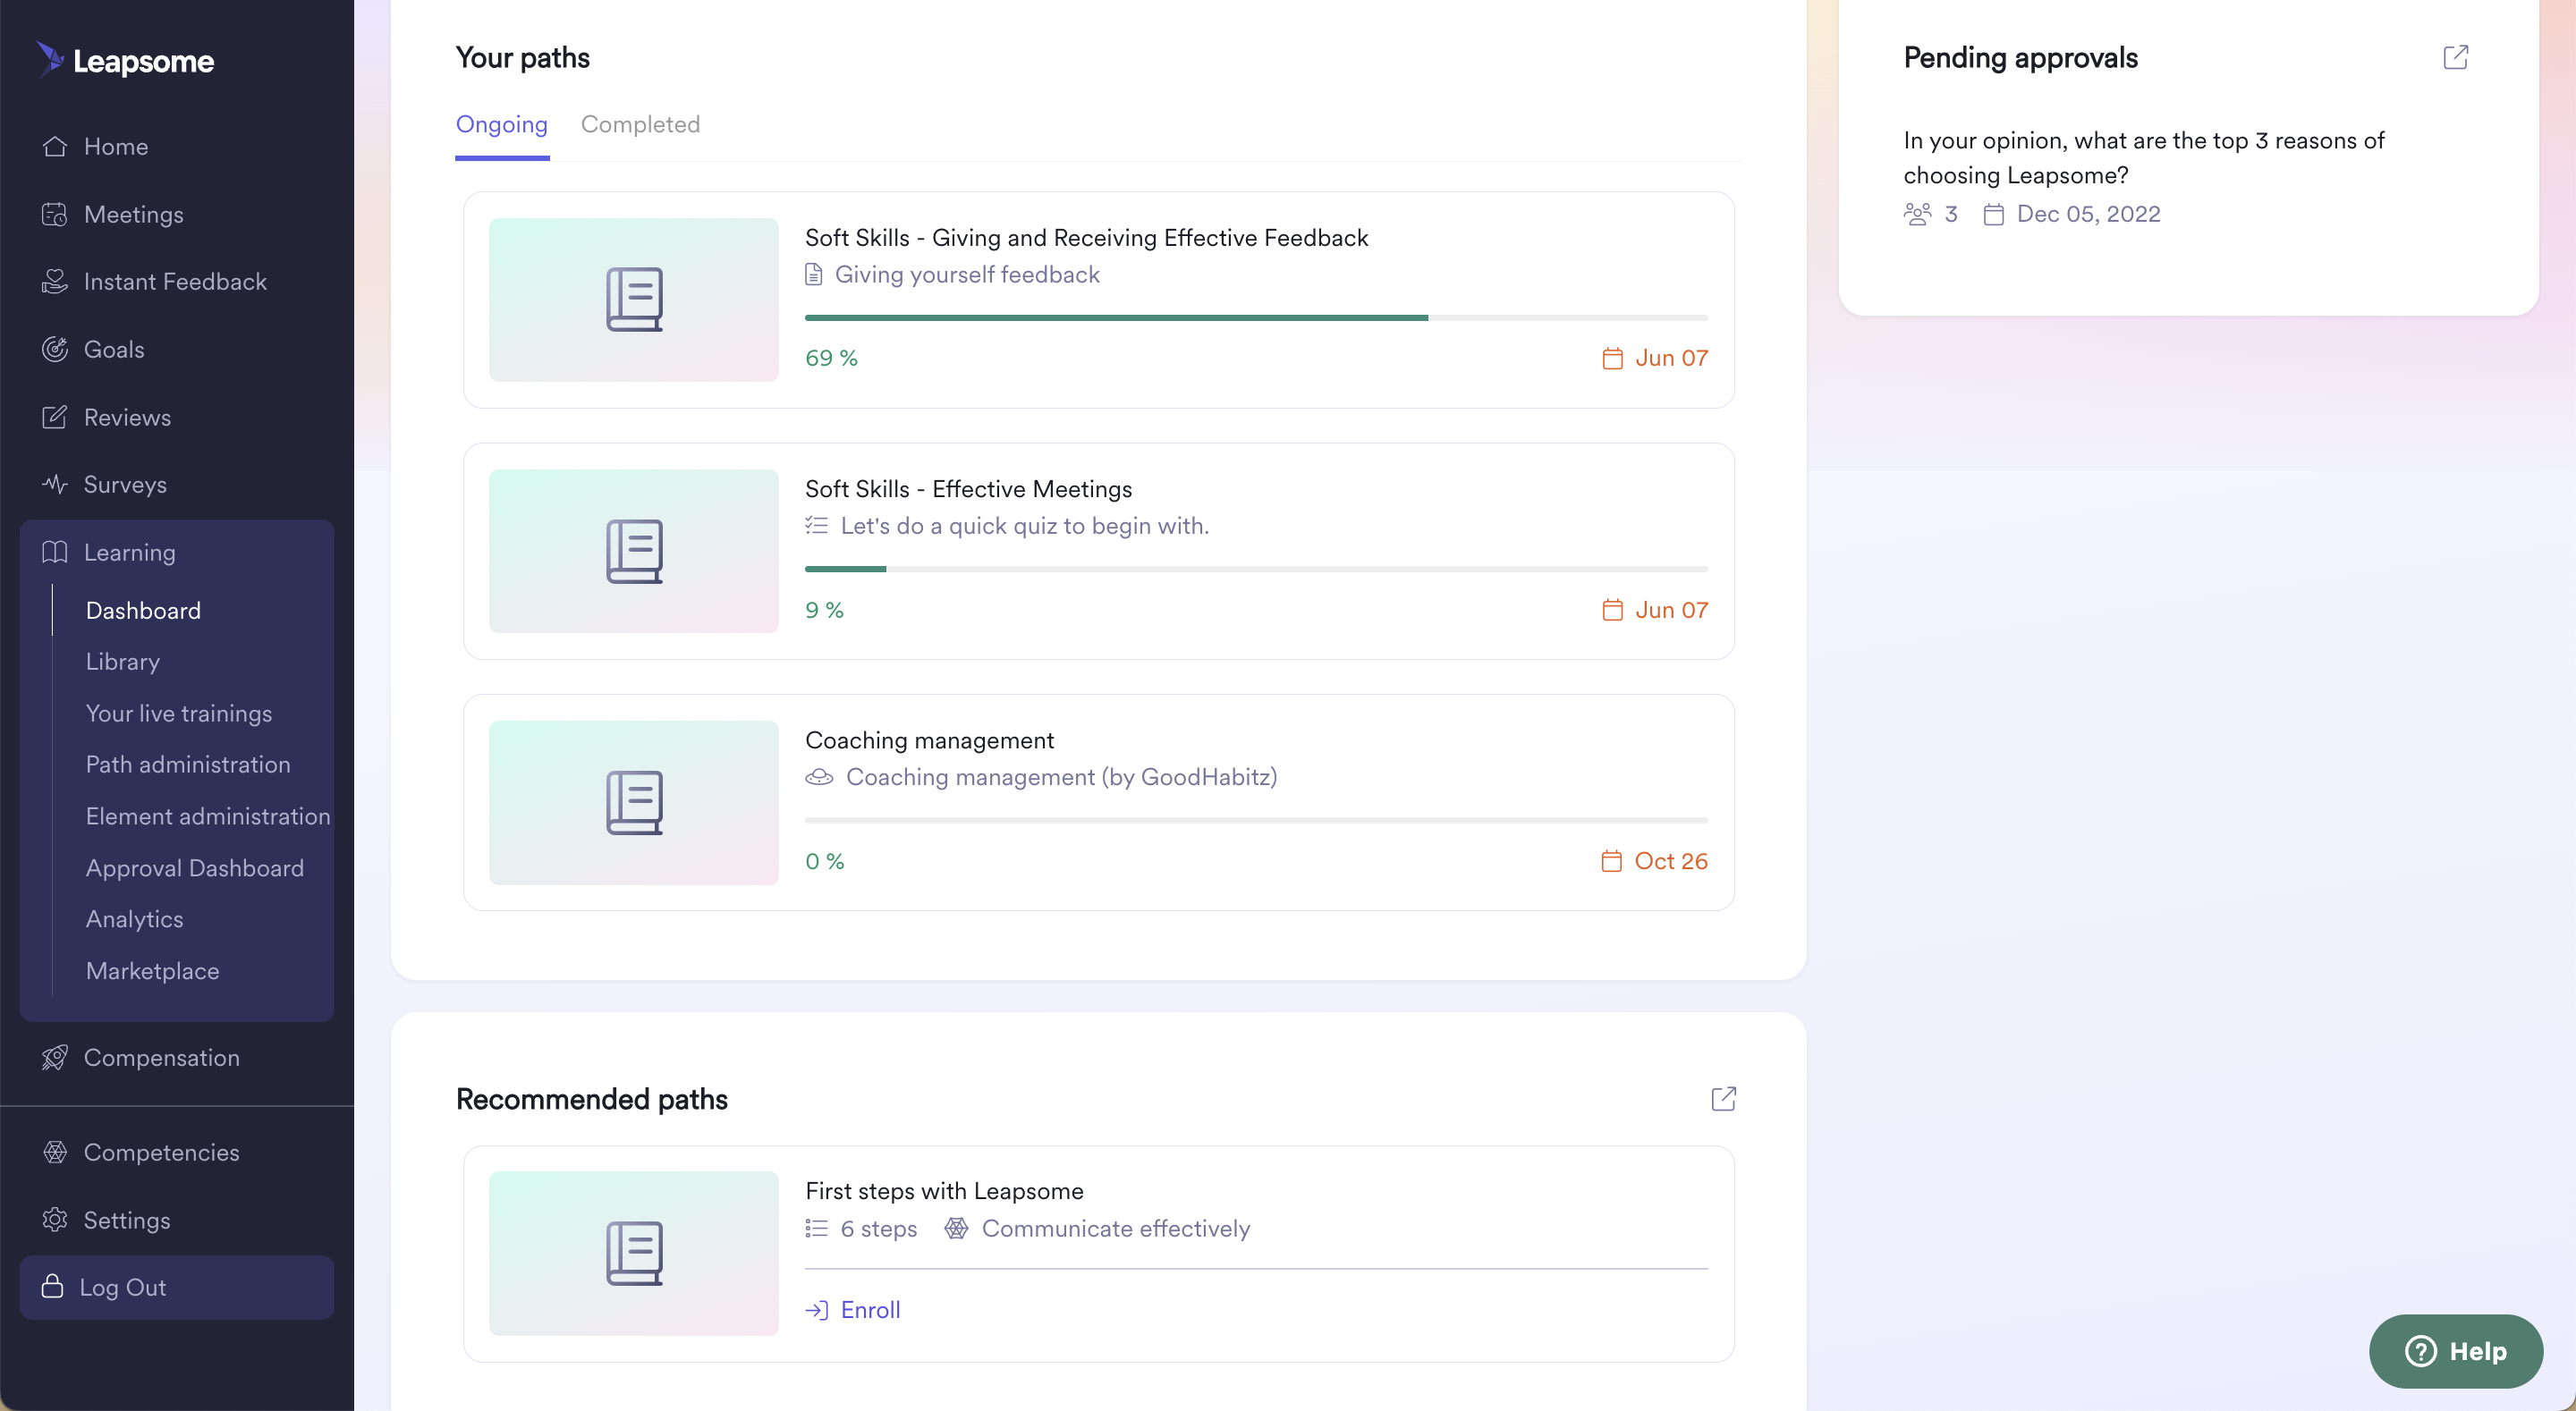
Task: Click the Feedback path book thumbnail
Action: click(x=634, y=299)
